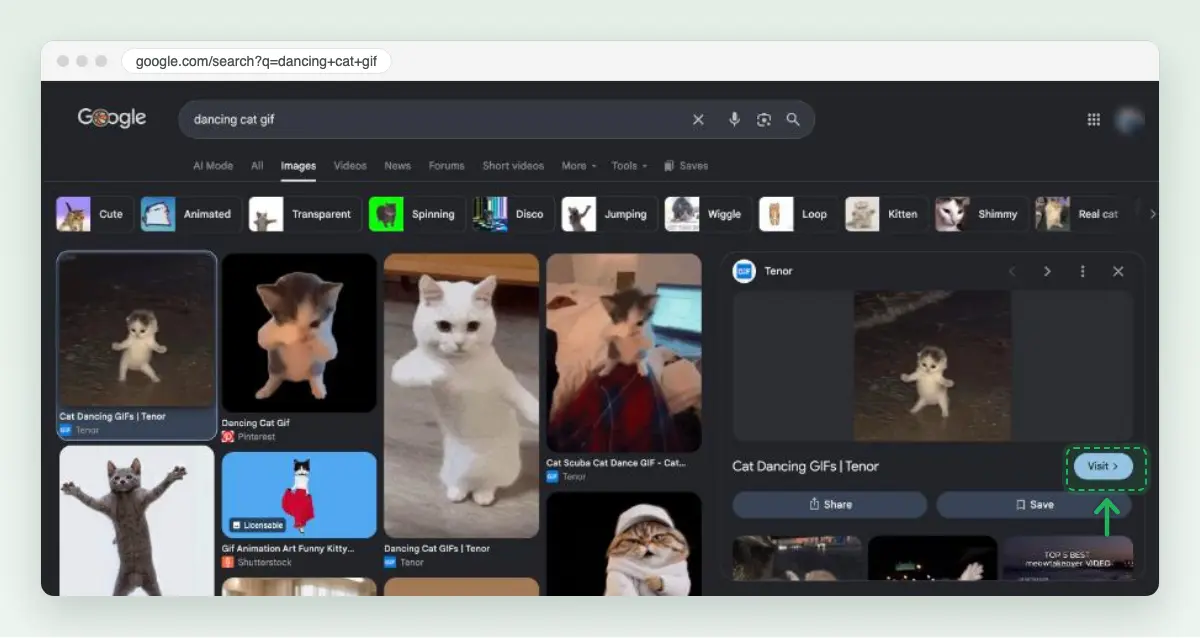Click the Licensable badge on the Shutterstock image
This screenshot has width=1200, height=638.
click(x=258, y=525)
